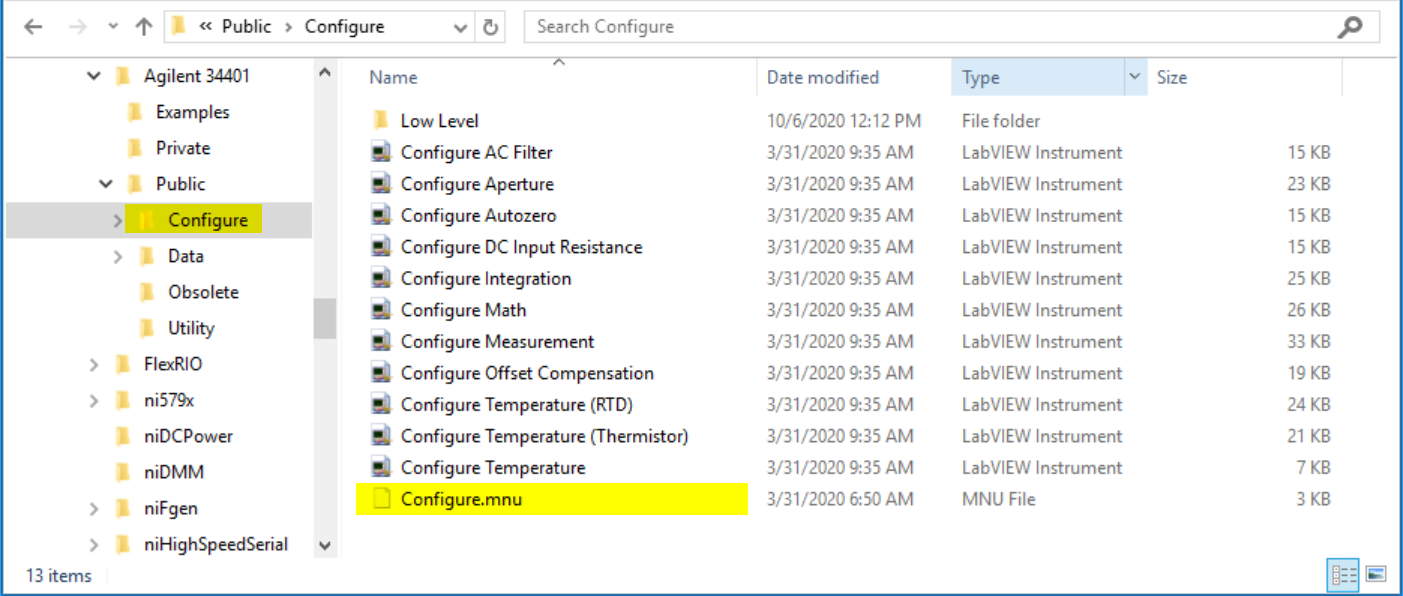Click the Low Level folder icon
Viewport: 1403px width, 596px height.
pyautogui.click(x=381, y=121)
